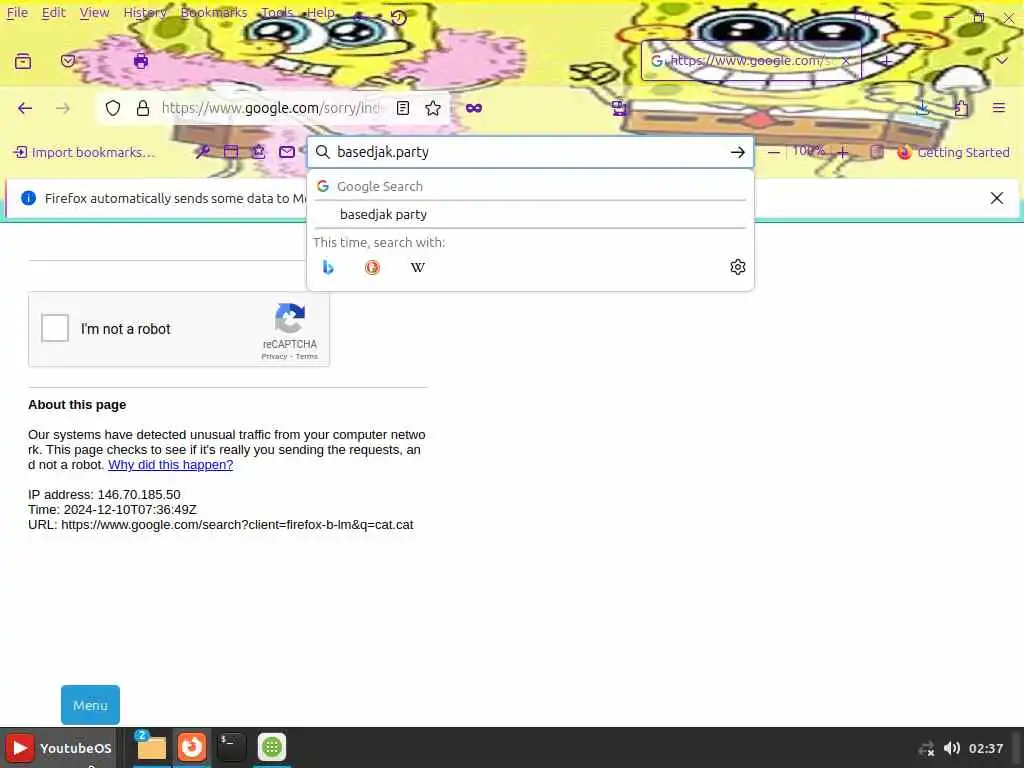
Task: Submit search with the go arrow
Action: point(738,152)
